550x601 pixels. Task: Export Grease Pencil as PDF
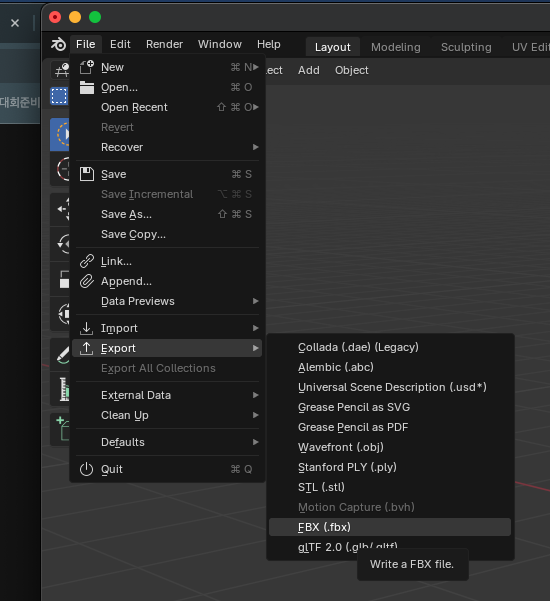(390, 427)
